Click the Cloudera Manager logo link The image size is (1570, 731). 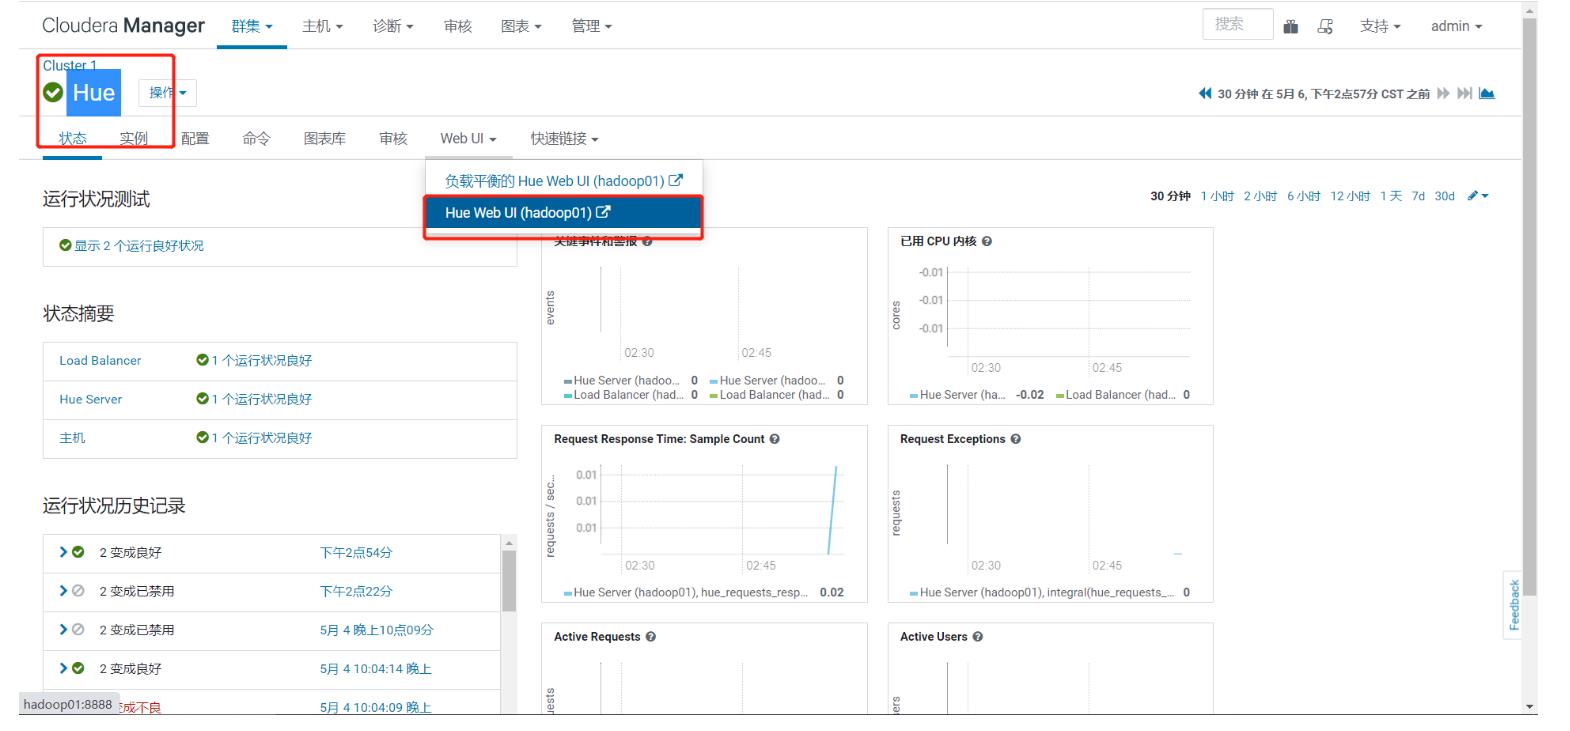click(123, 26)
